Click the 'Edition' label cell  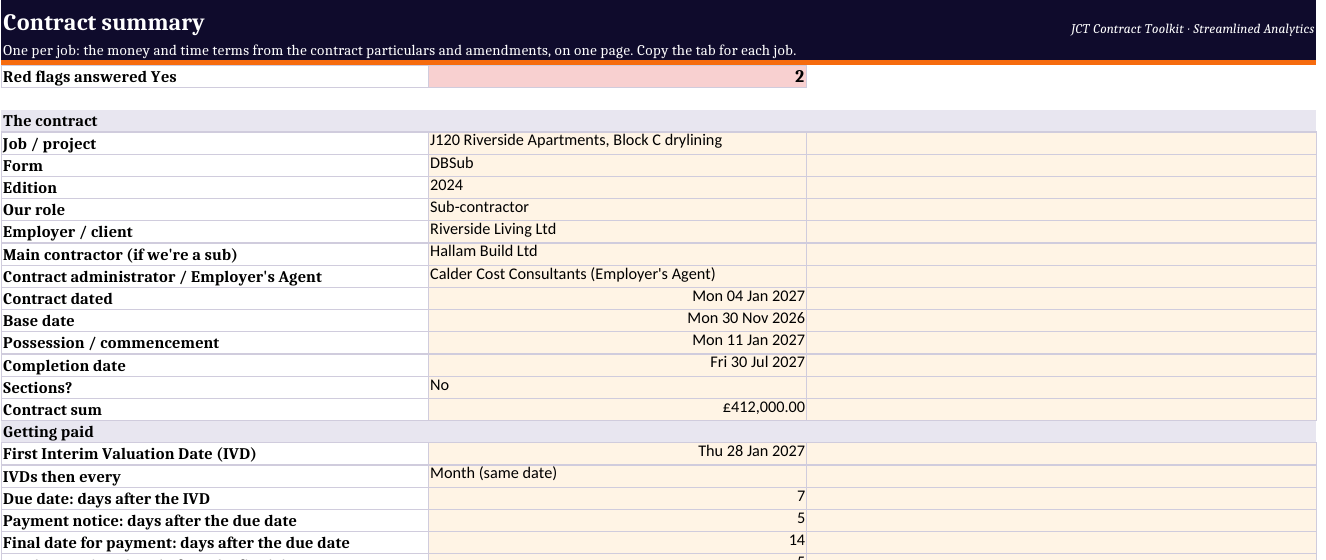215,187
